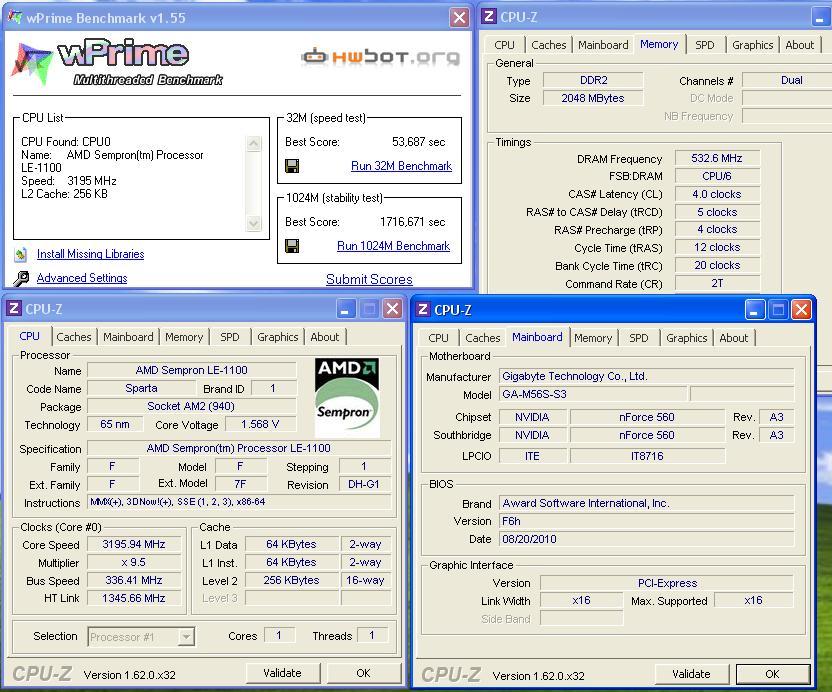The width and height of the screenshot is (832, 692).
Task: Click the Install Missing Libraries icon
Action: click(x=20, y=254)
